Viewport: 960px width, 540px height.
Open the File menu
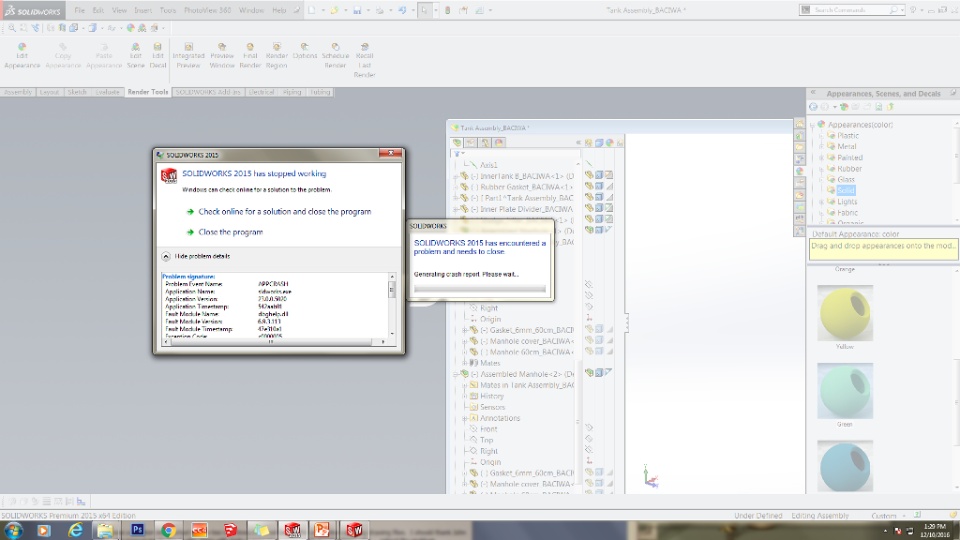coord(80,10)
